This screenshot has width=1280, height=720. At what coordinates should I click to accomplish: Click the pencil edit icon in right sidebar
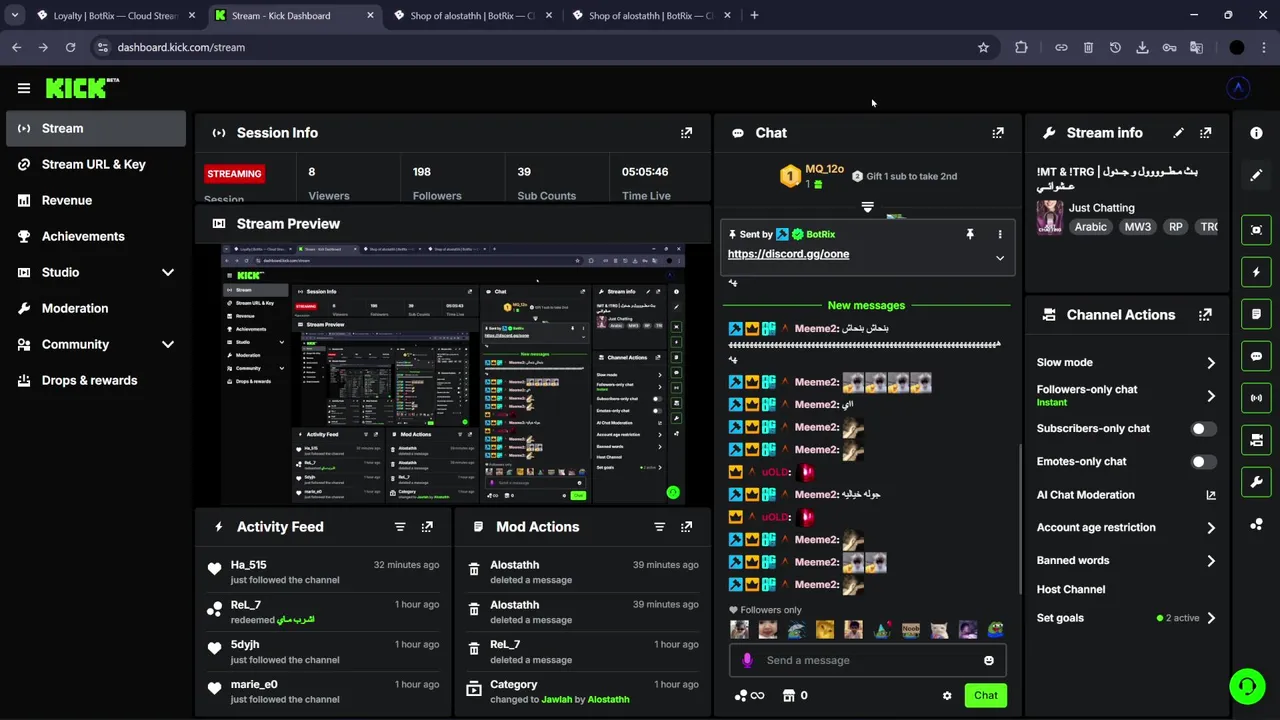1256,175
